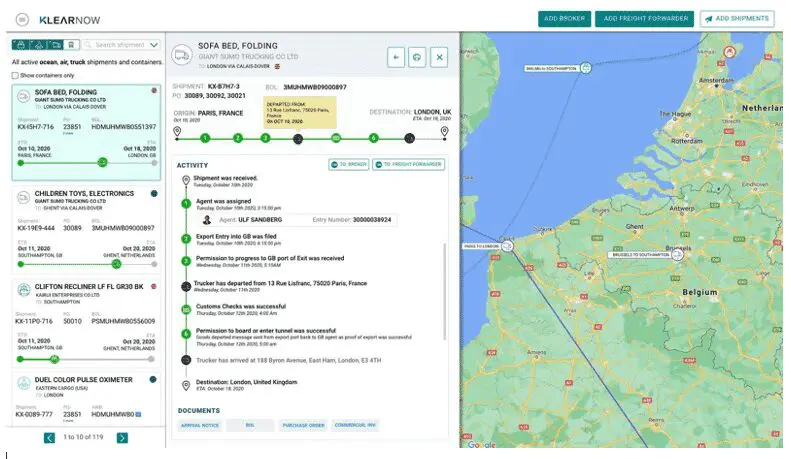Click red ship marker near Amsterdam

(x=729, y=52)
